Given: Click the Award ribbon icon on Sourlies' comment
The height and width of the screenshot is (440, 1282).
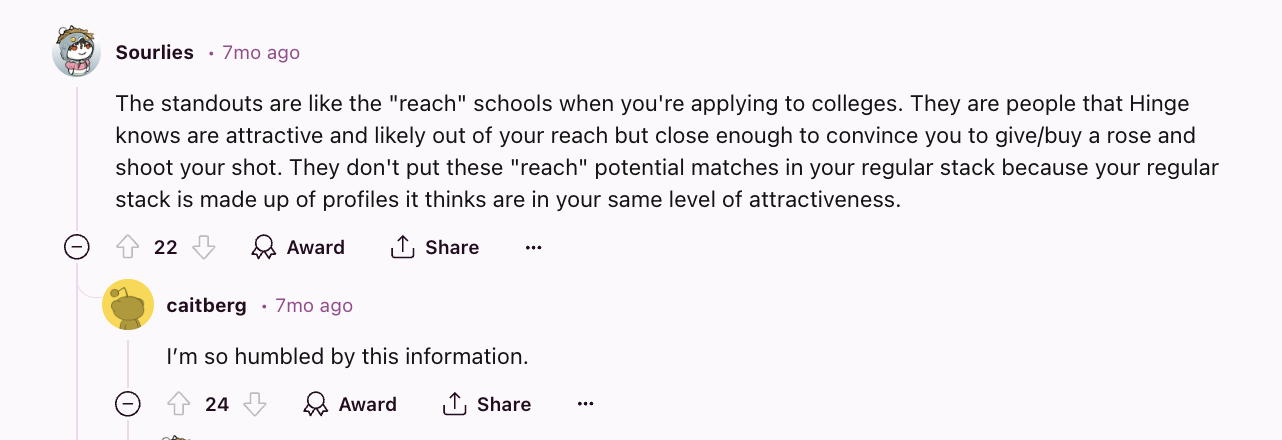Looking at the screenshot, I should click(x=264, y=247).
